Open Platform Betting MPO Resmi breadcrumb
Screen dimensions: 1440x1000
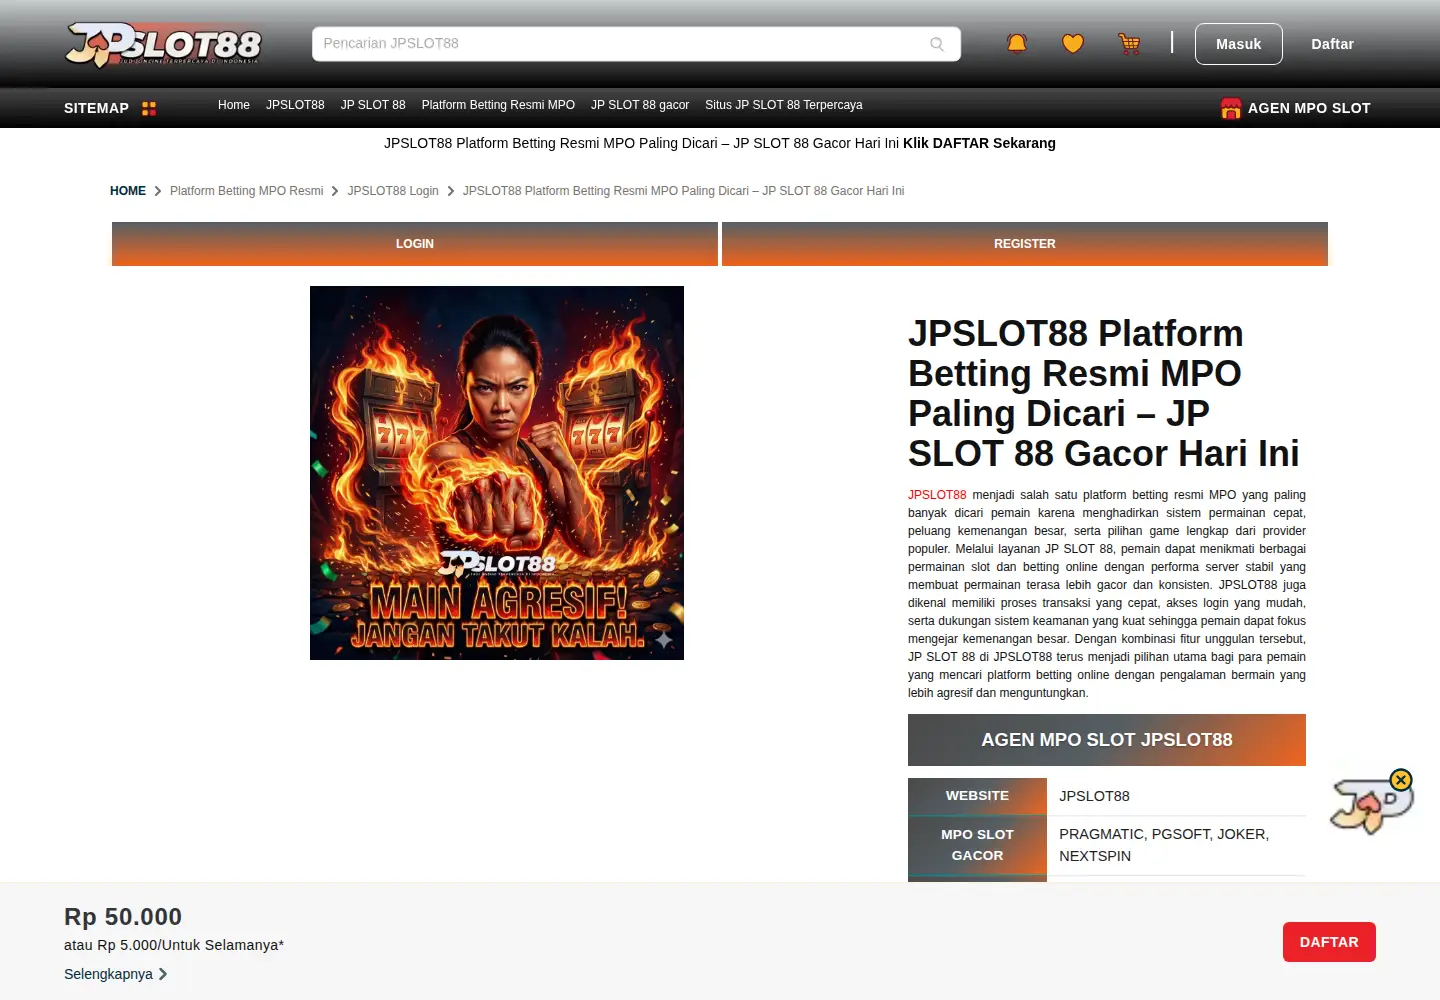pyautogui.click(x=247, y=191)
